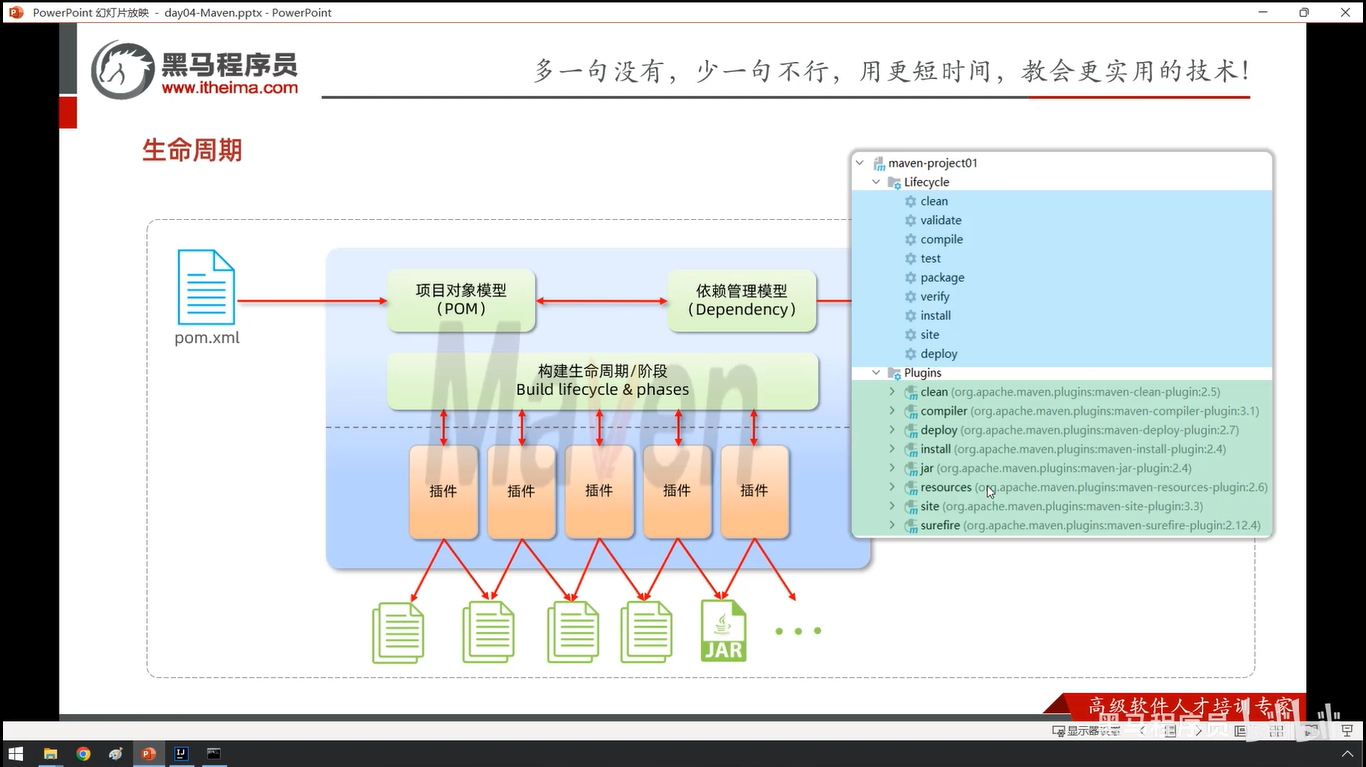Screen dimensions: 1366x767
Task: Click the maven-deploy-plugin icon
Action: (x=910, y=430)
